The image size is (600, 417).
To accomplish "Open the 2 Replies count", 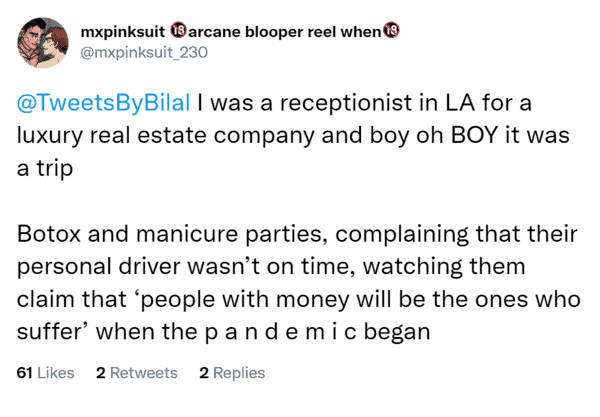I will coord(232,373).
